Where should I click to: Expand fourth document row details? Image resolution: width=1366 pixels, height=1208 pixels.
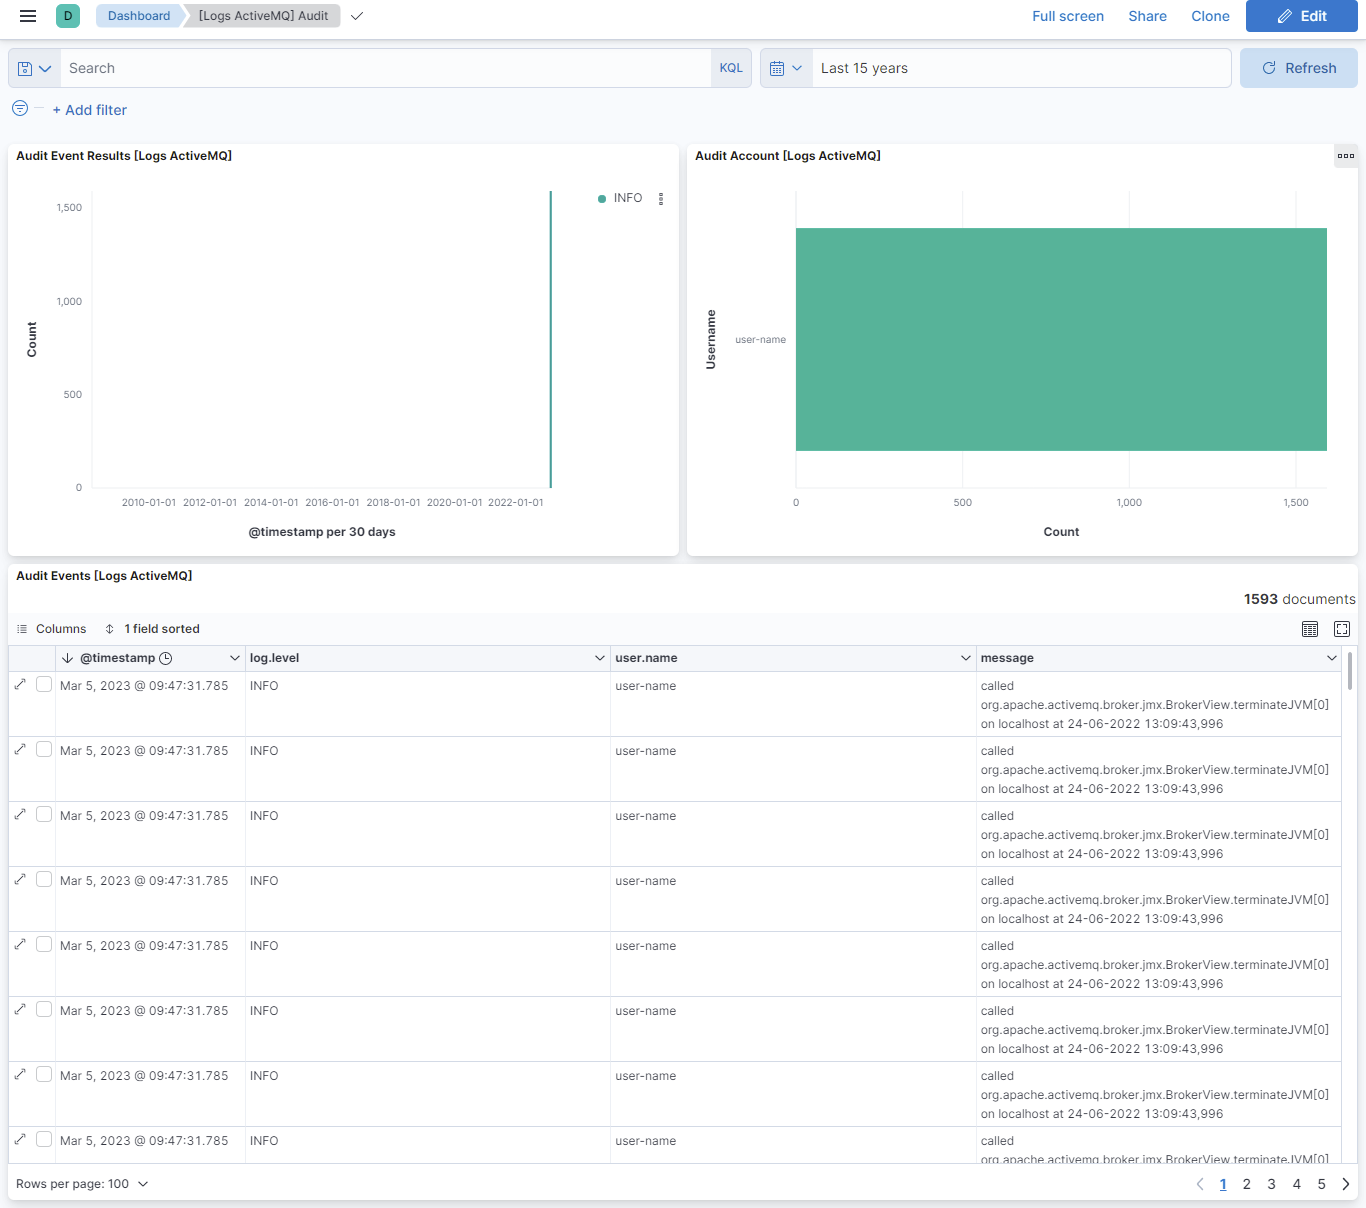click(20, 879)
